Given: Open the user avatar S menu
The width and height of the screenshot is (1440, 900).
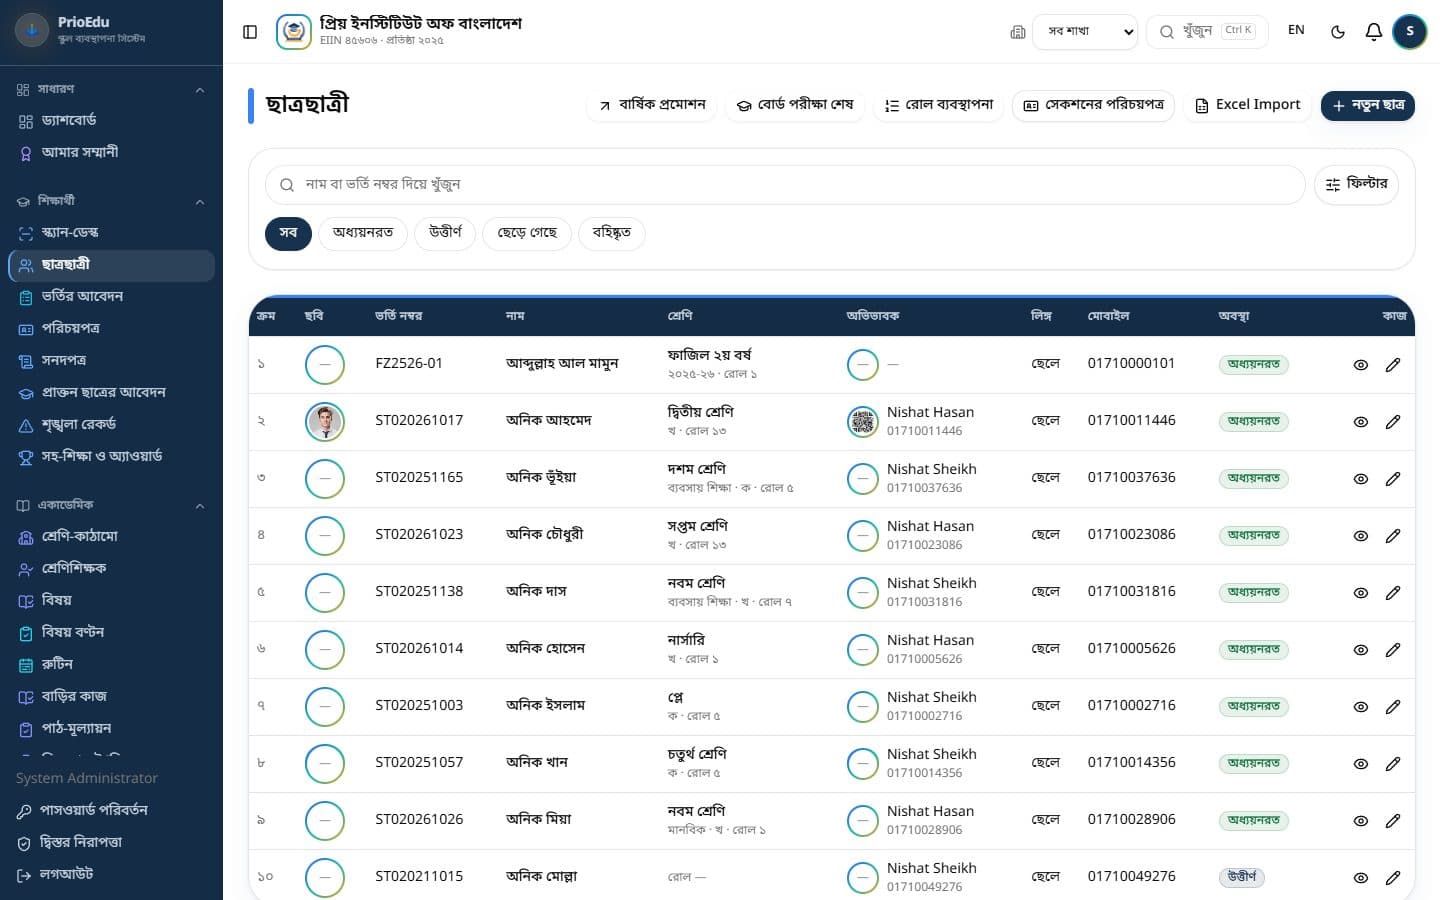Looking at the screenshot, I should pyautogui.click(x=1410, y=32).
